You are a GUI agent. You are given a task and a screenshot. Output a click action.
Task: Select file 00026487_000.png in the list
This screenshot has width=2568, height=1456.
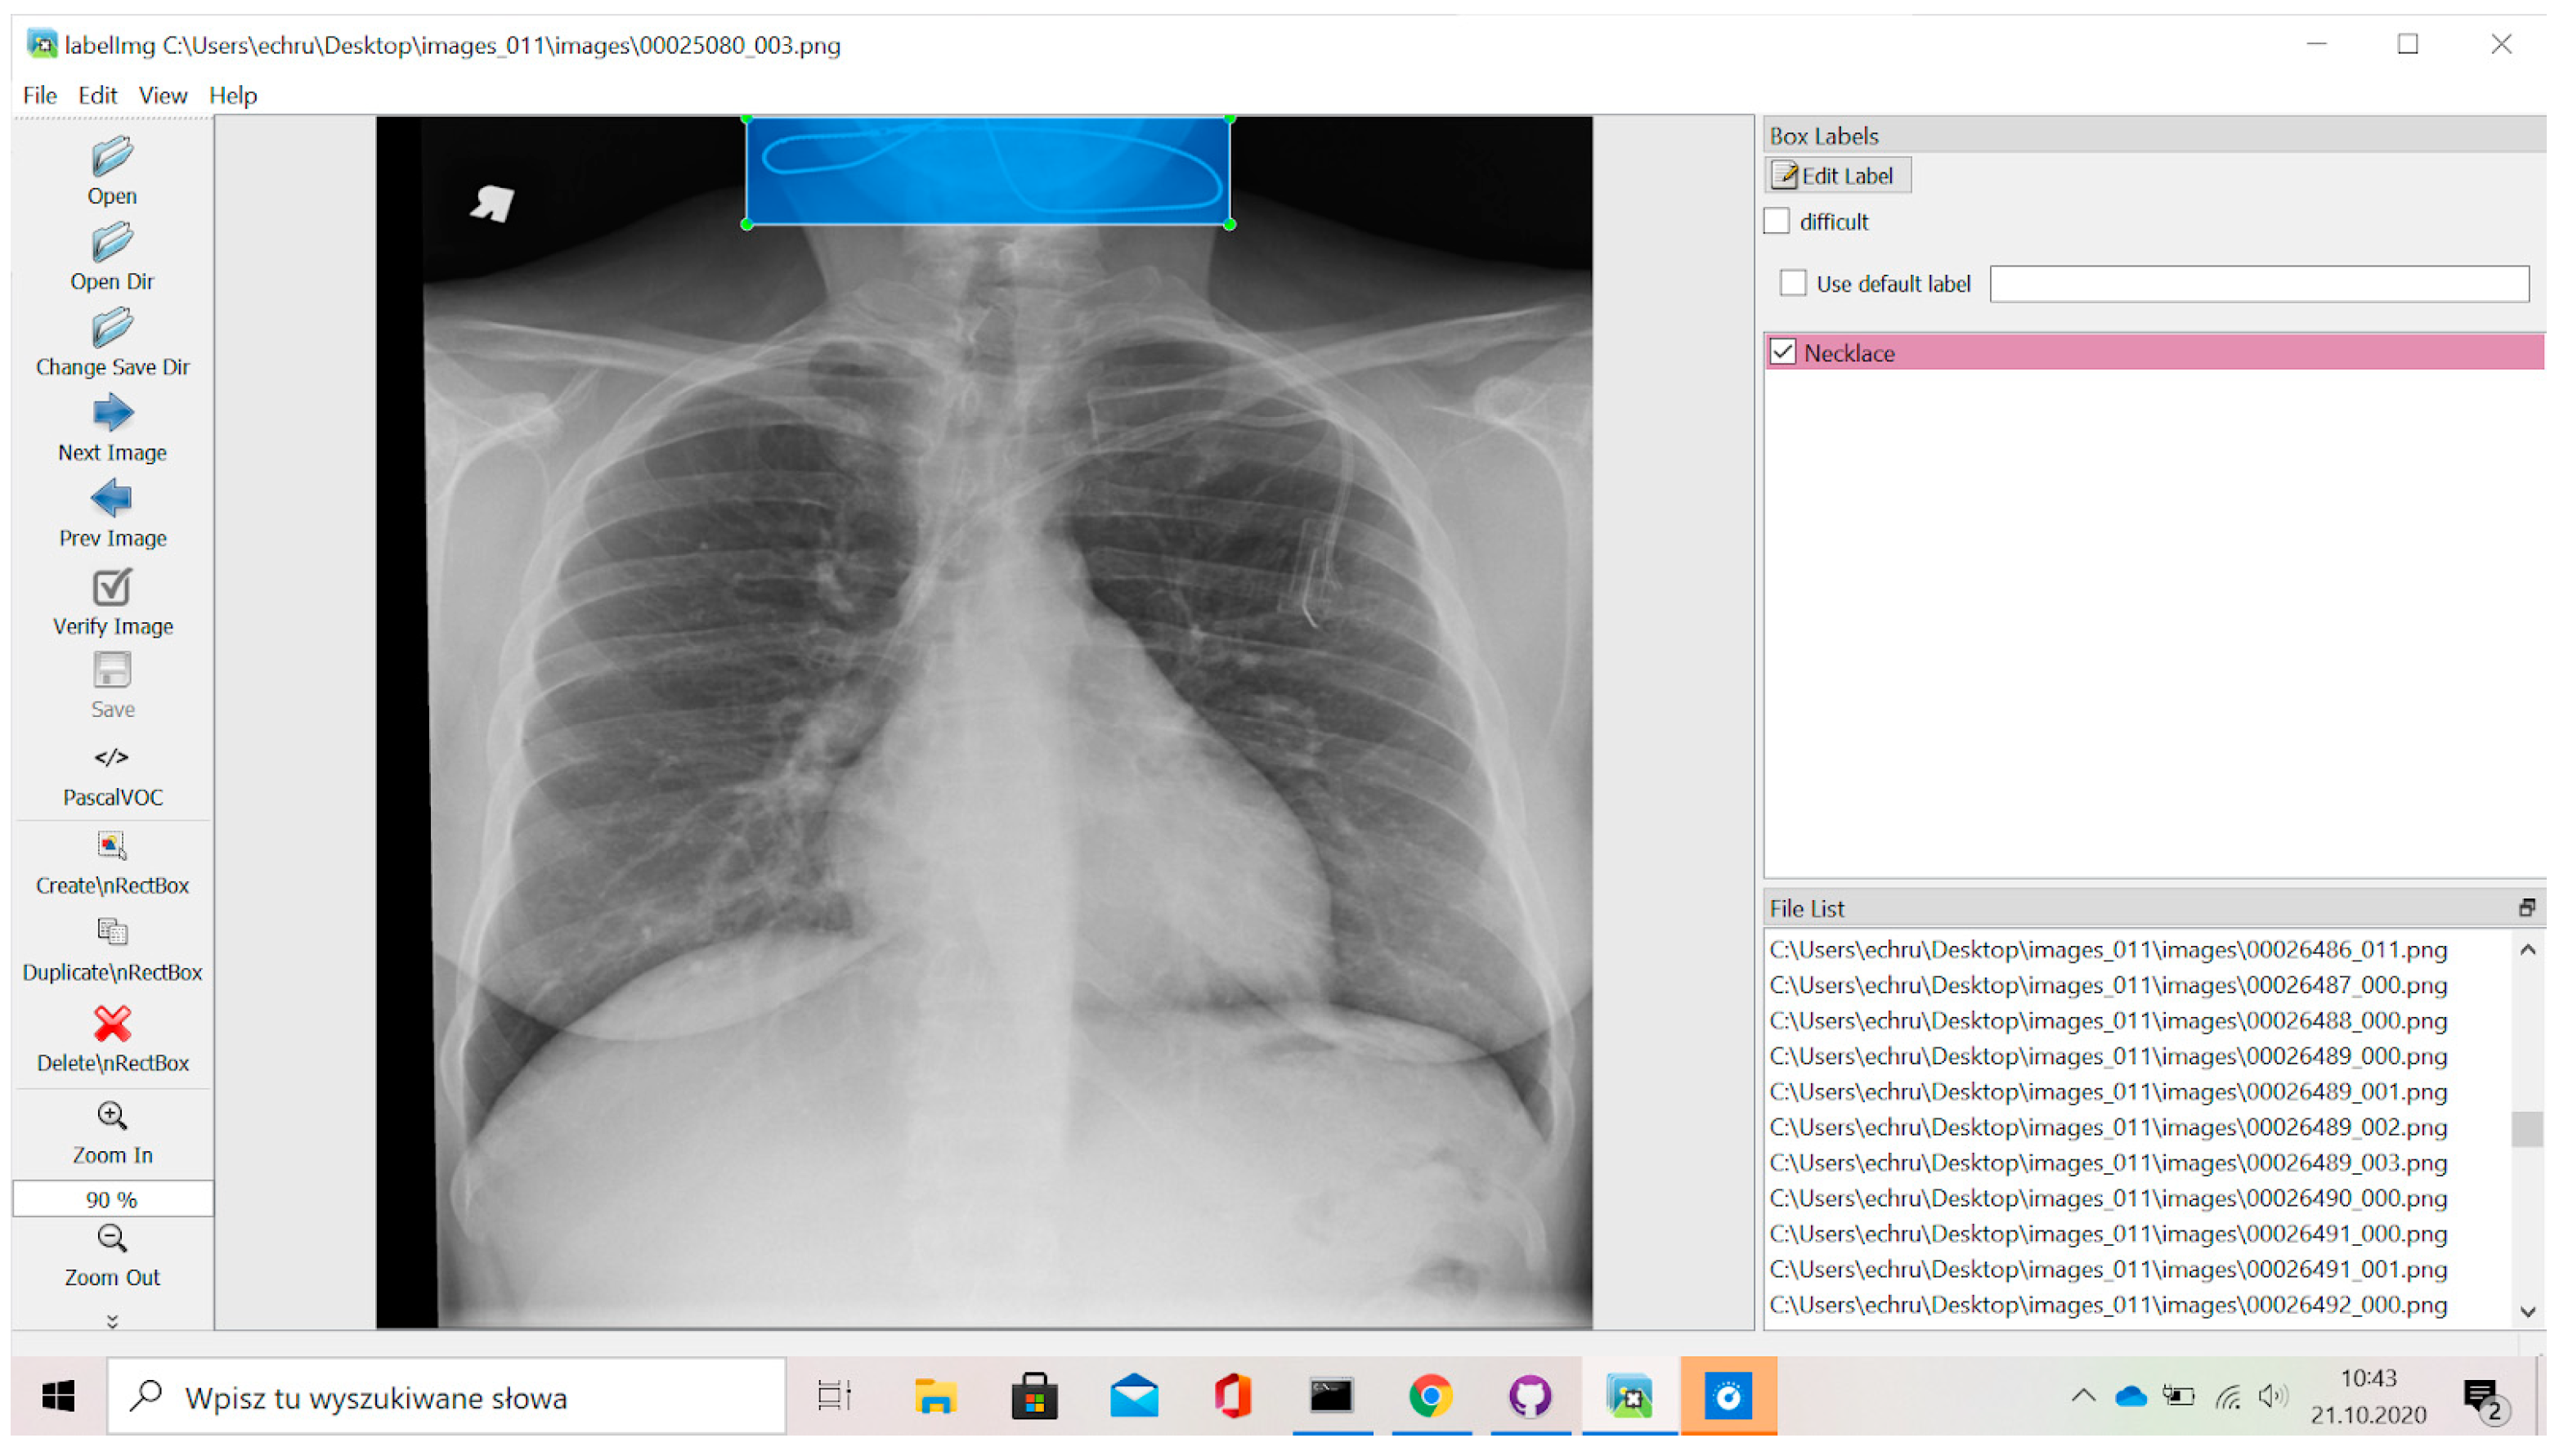(x=2108, y=985)
